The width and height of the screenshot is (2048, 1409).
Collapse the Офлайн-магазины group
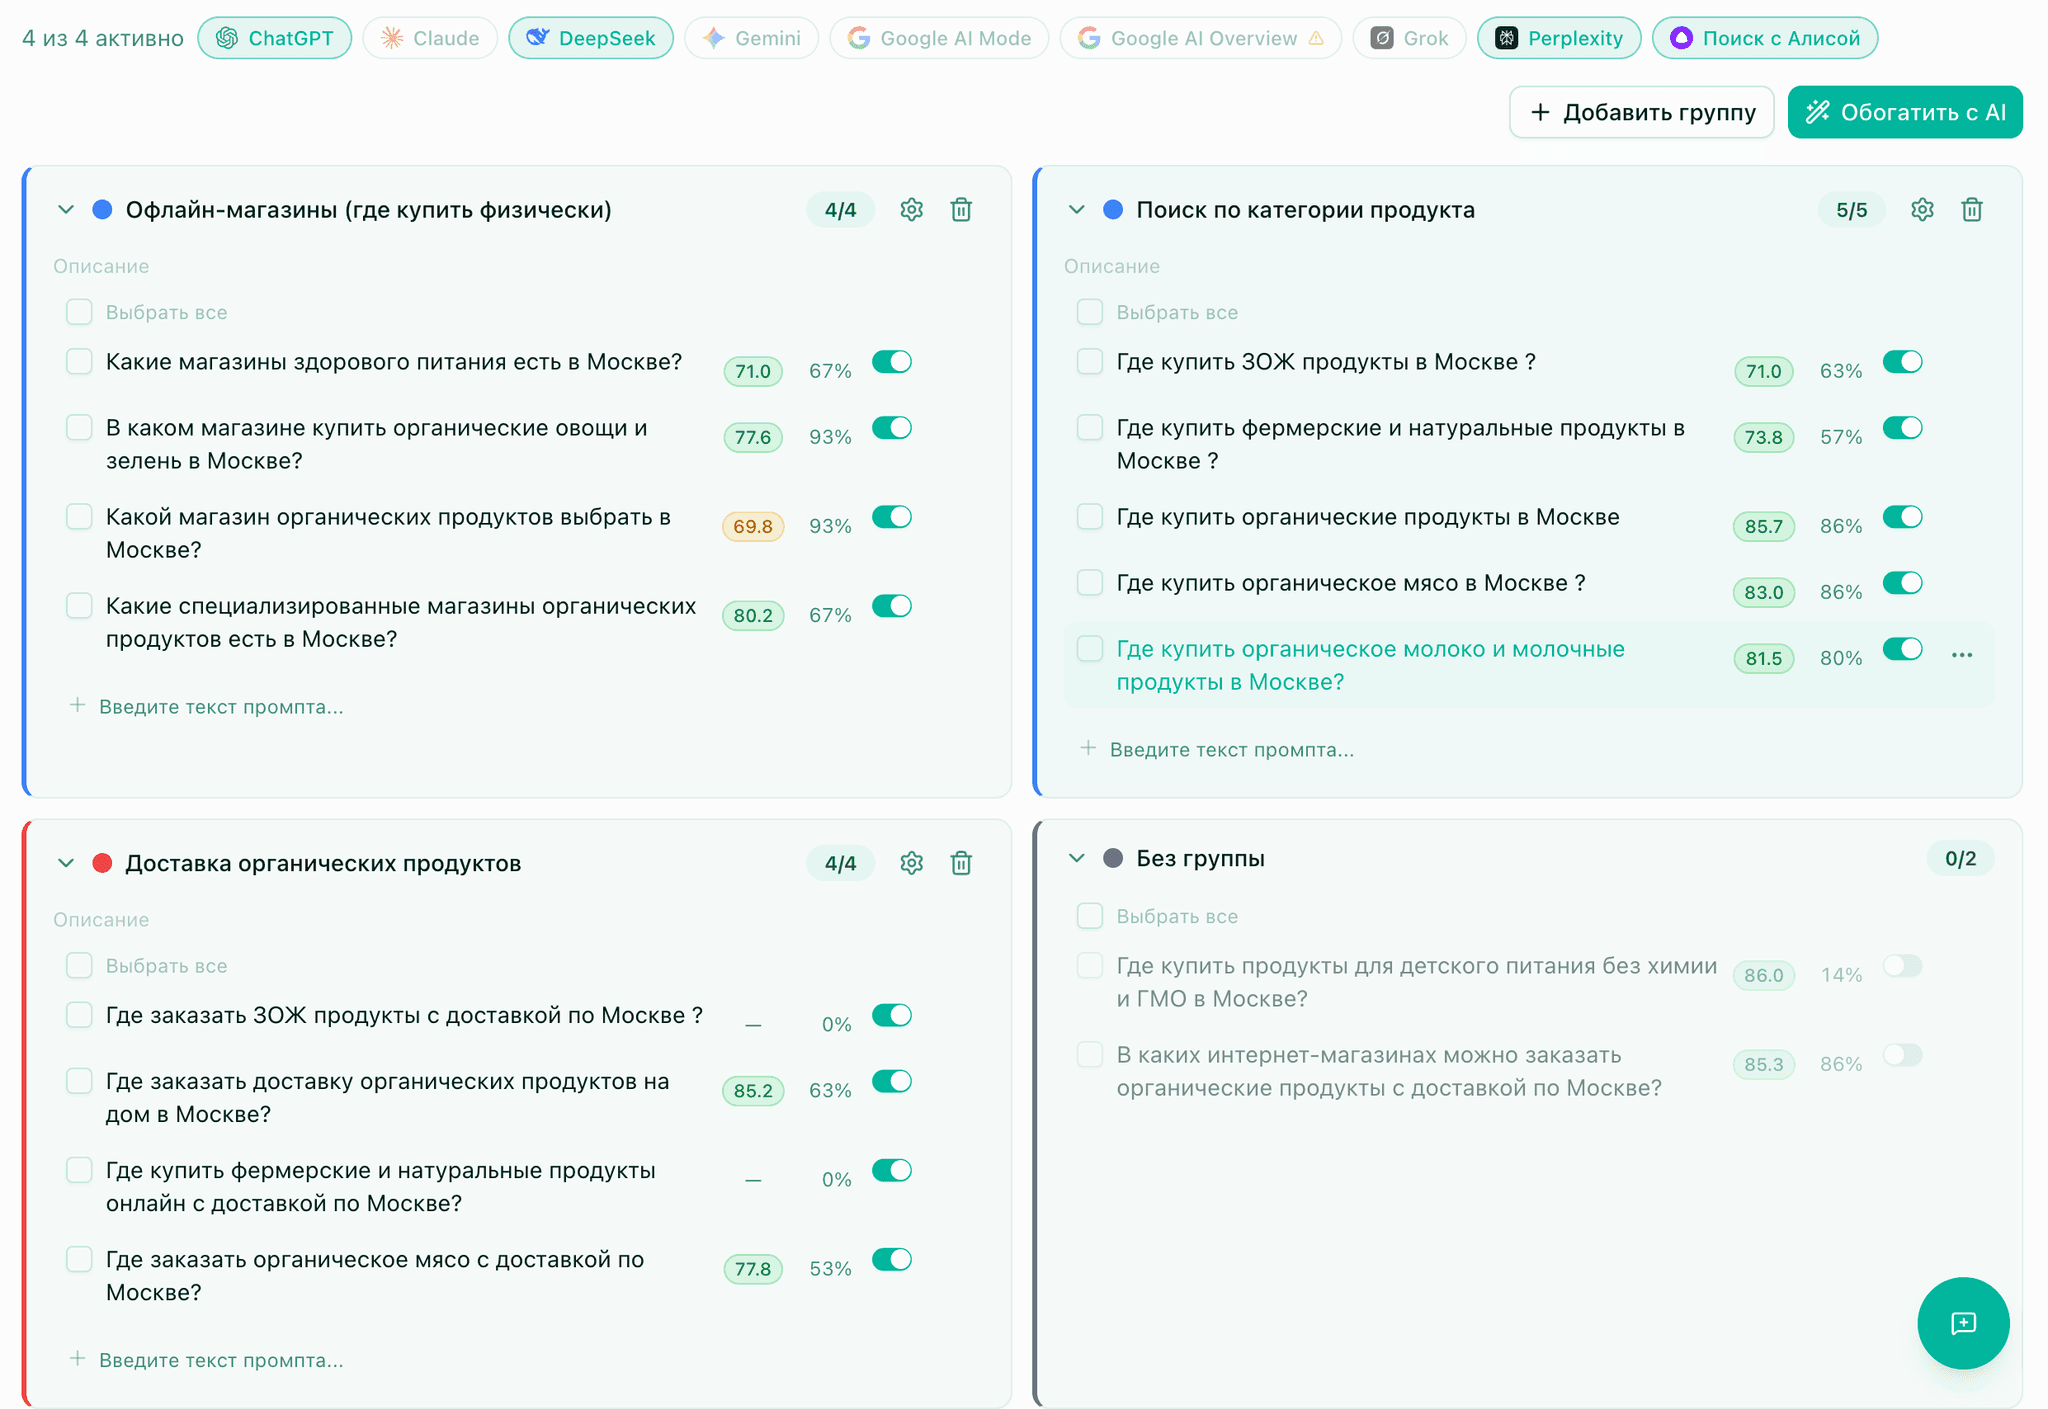coord(66,209)
